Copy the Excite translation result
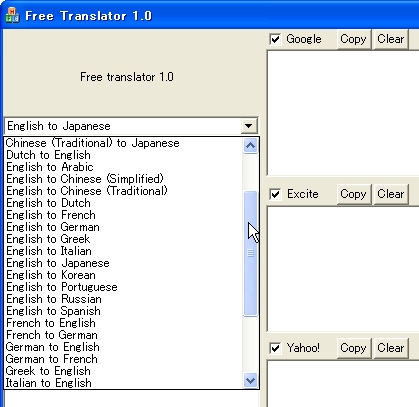The height and width of the screenshot is (407, 419). [353, 194]
